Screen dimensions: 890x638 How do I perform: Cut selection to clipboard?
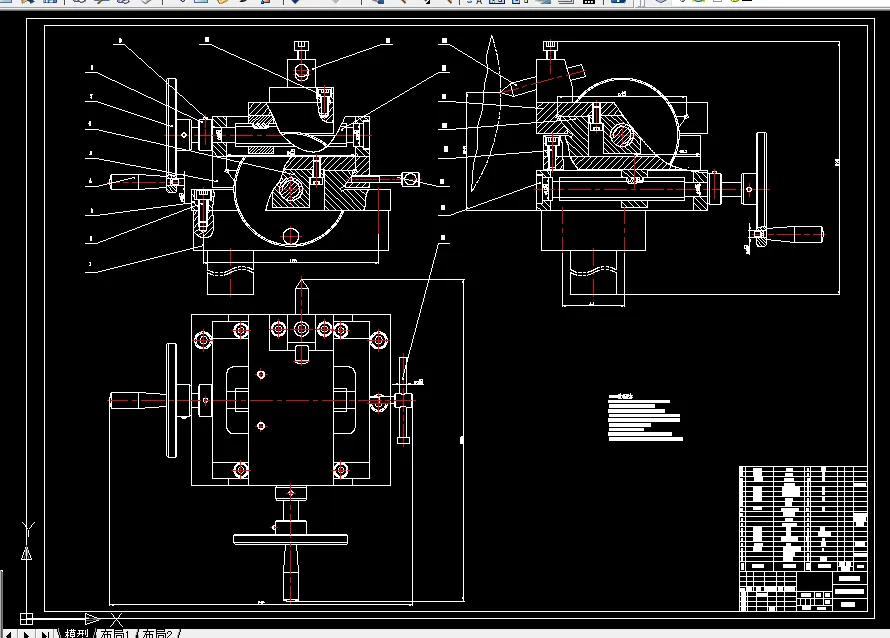pyautogui.click(x=182, y=4)
